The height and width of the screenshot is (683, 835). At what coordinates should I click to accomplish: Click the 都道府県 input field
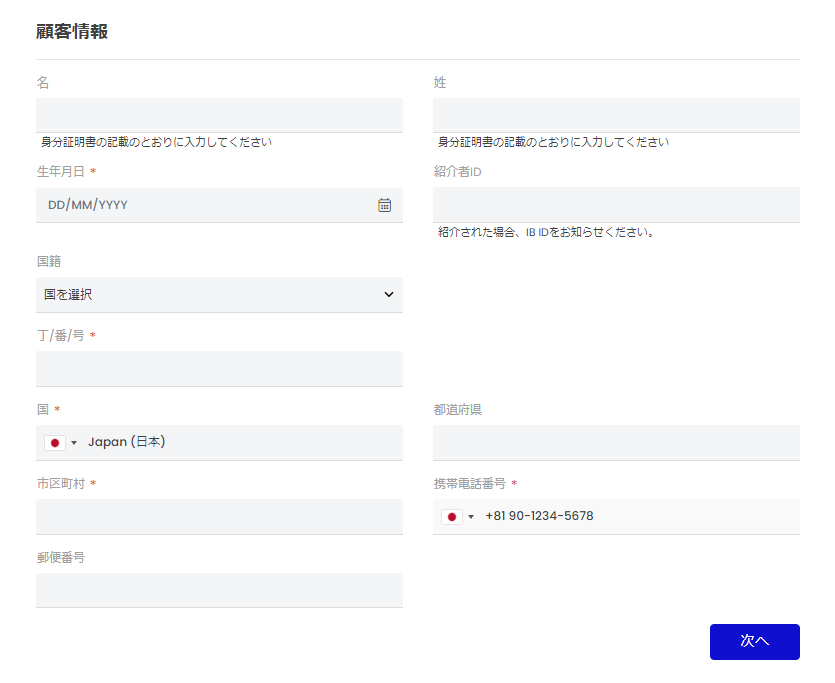(616, 442)
